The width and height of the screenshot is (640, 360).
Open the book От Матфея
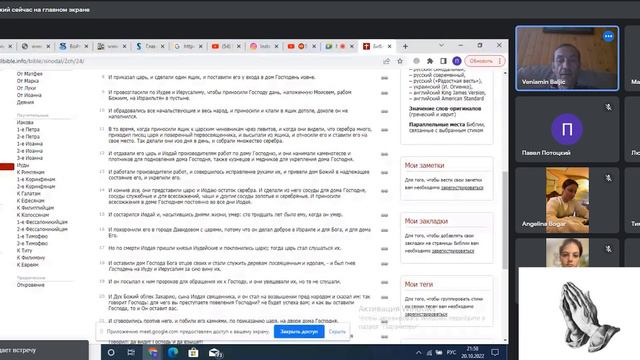tap(30, 74)
